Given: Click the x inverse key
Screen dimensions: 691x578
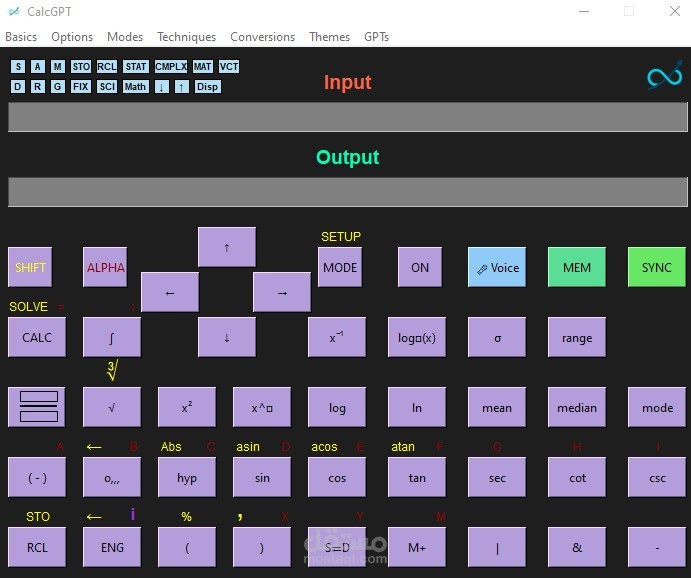Looking at the screenshot, I should (337, 337).
